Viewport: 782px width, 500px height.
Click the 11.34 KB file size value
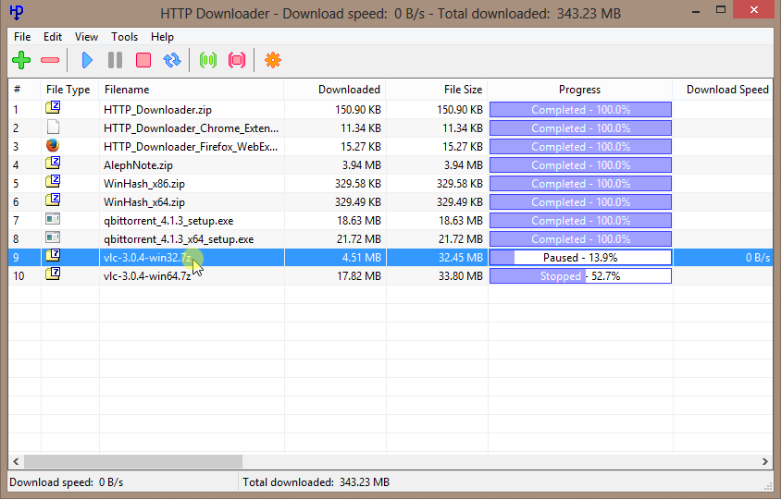pos(462,128)
